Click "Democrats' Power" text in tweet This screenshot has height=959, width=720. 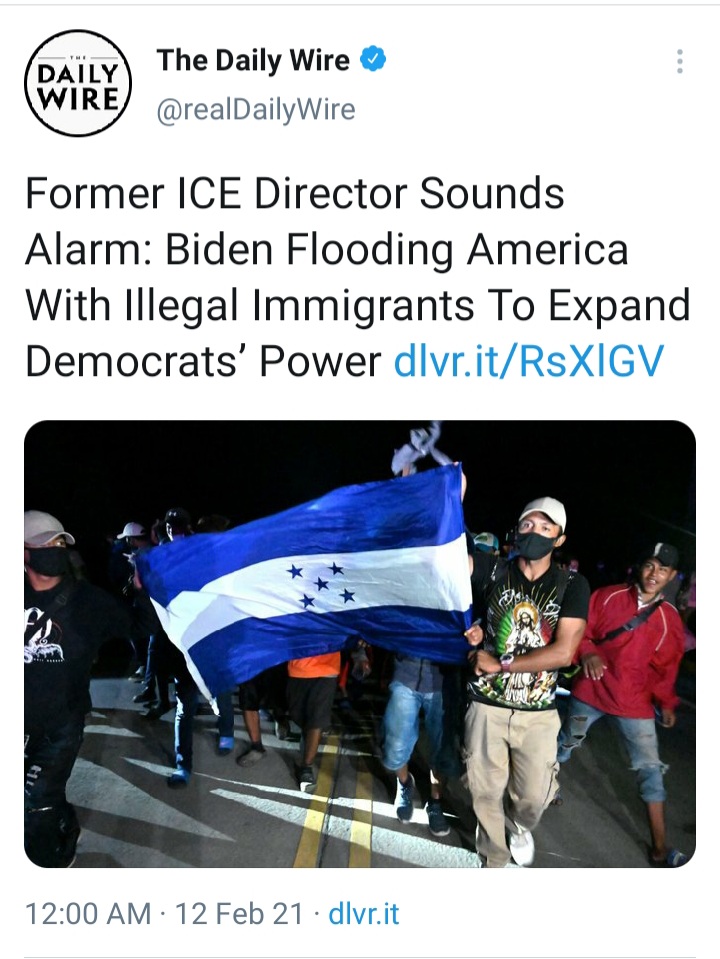point(203,361)
